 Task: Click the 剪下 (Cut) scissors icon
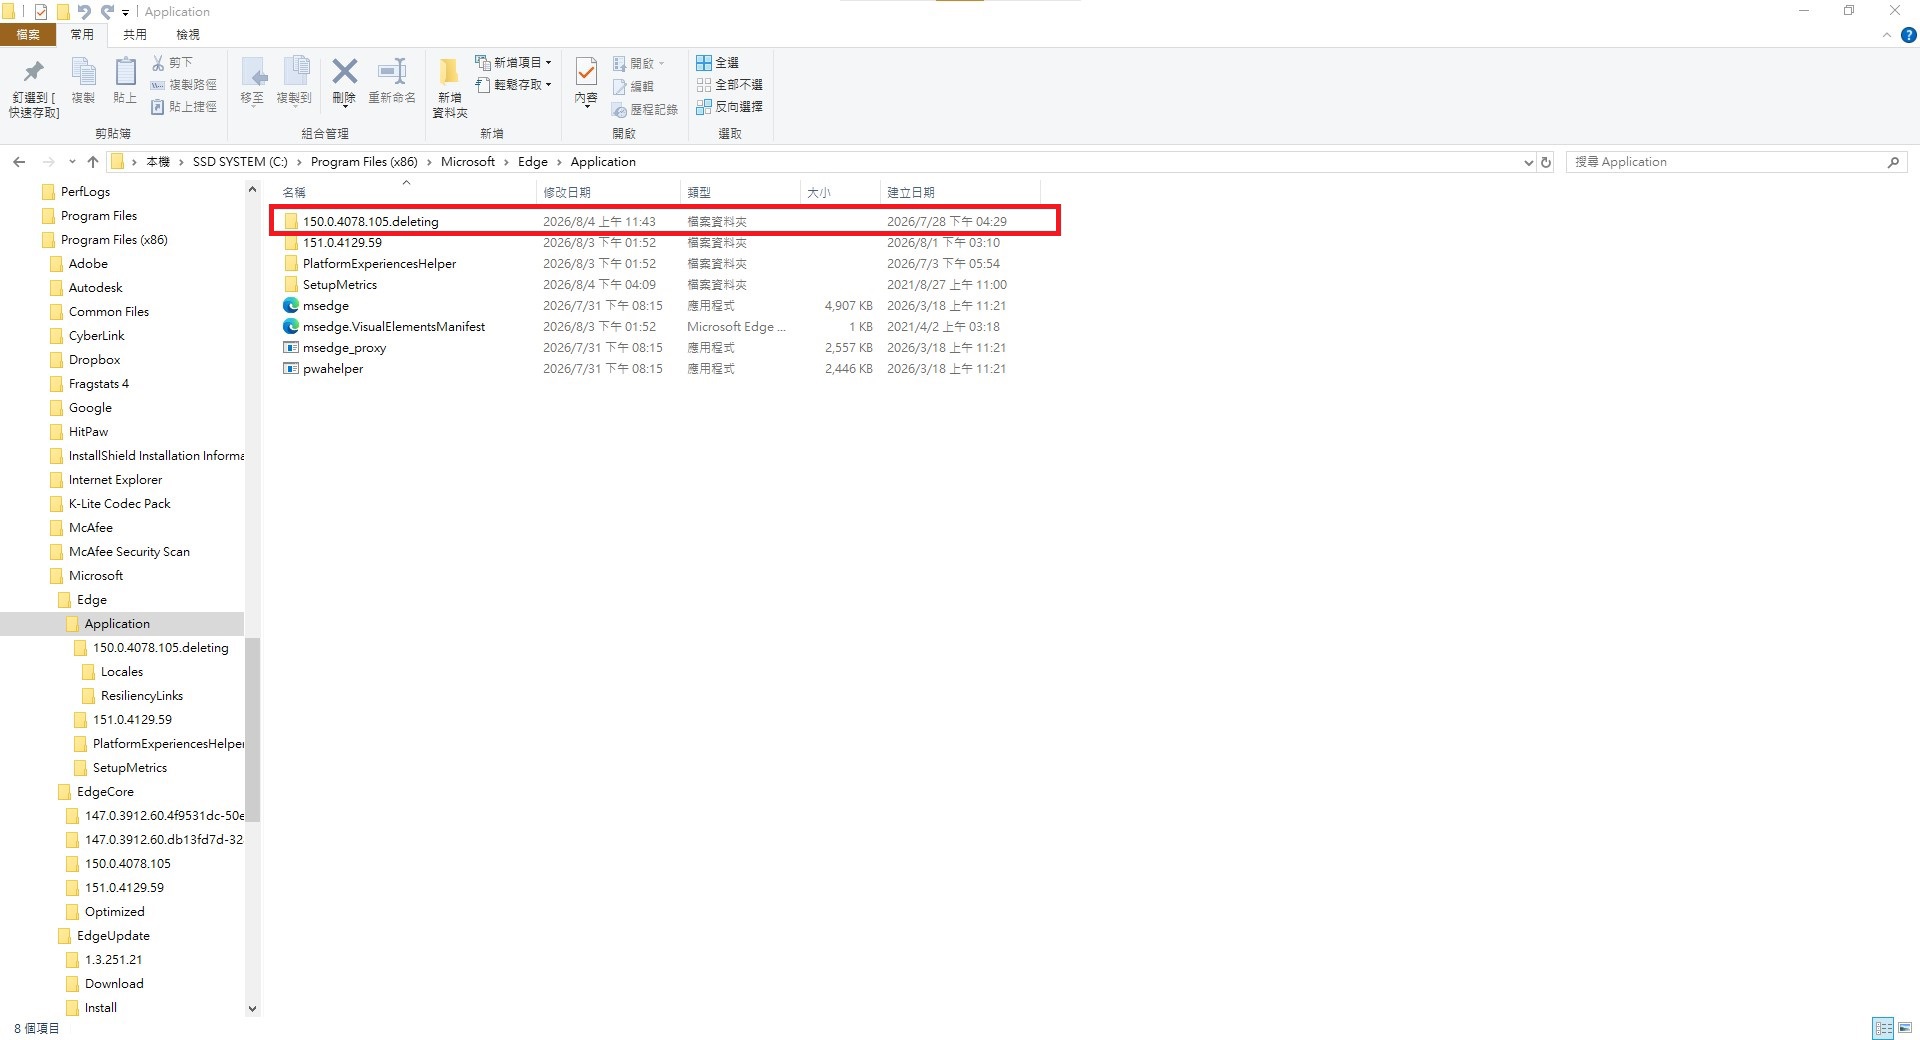(x=158, y=62)
